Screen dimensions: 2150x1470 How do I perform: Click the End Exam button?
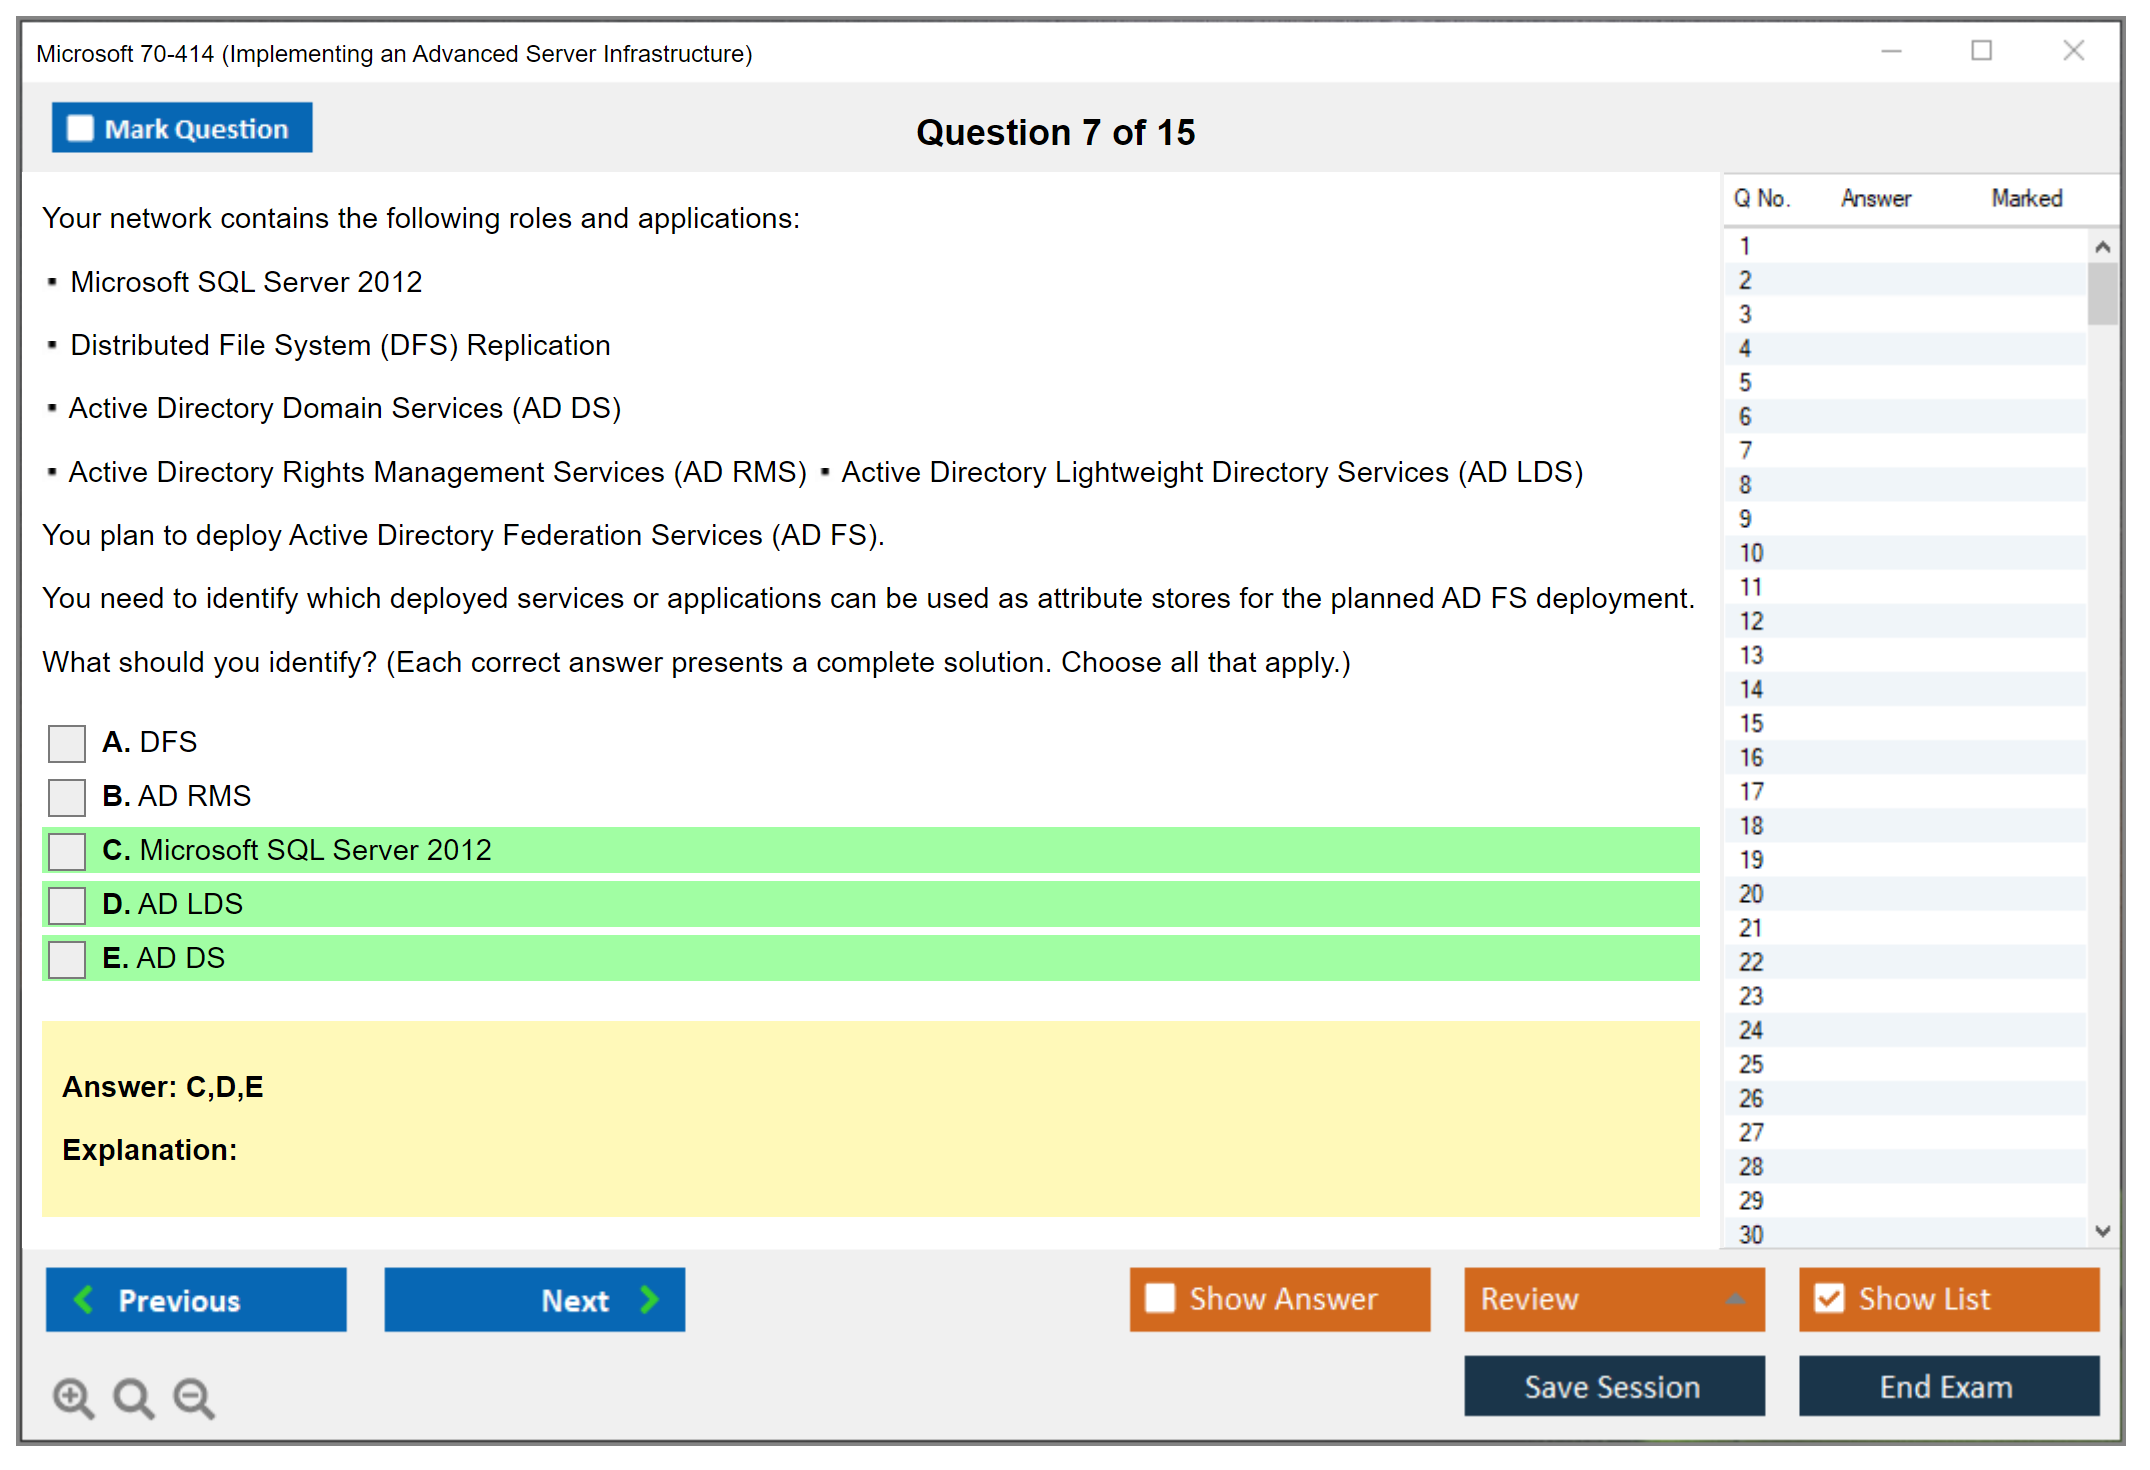1947,1386
